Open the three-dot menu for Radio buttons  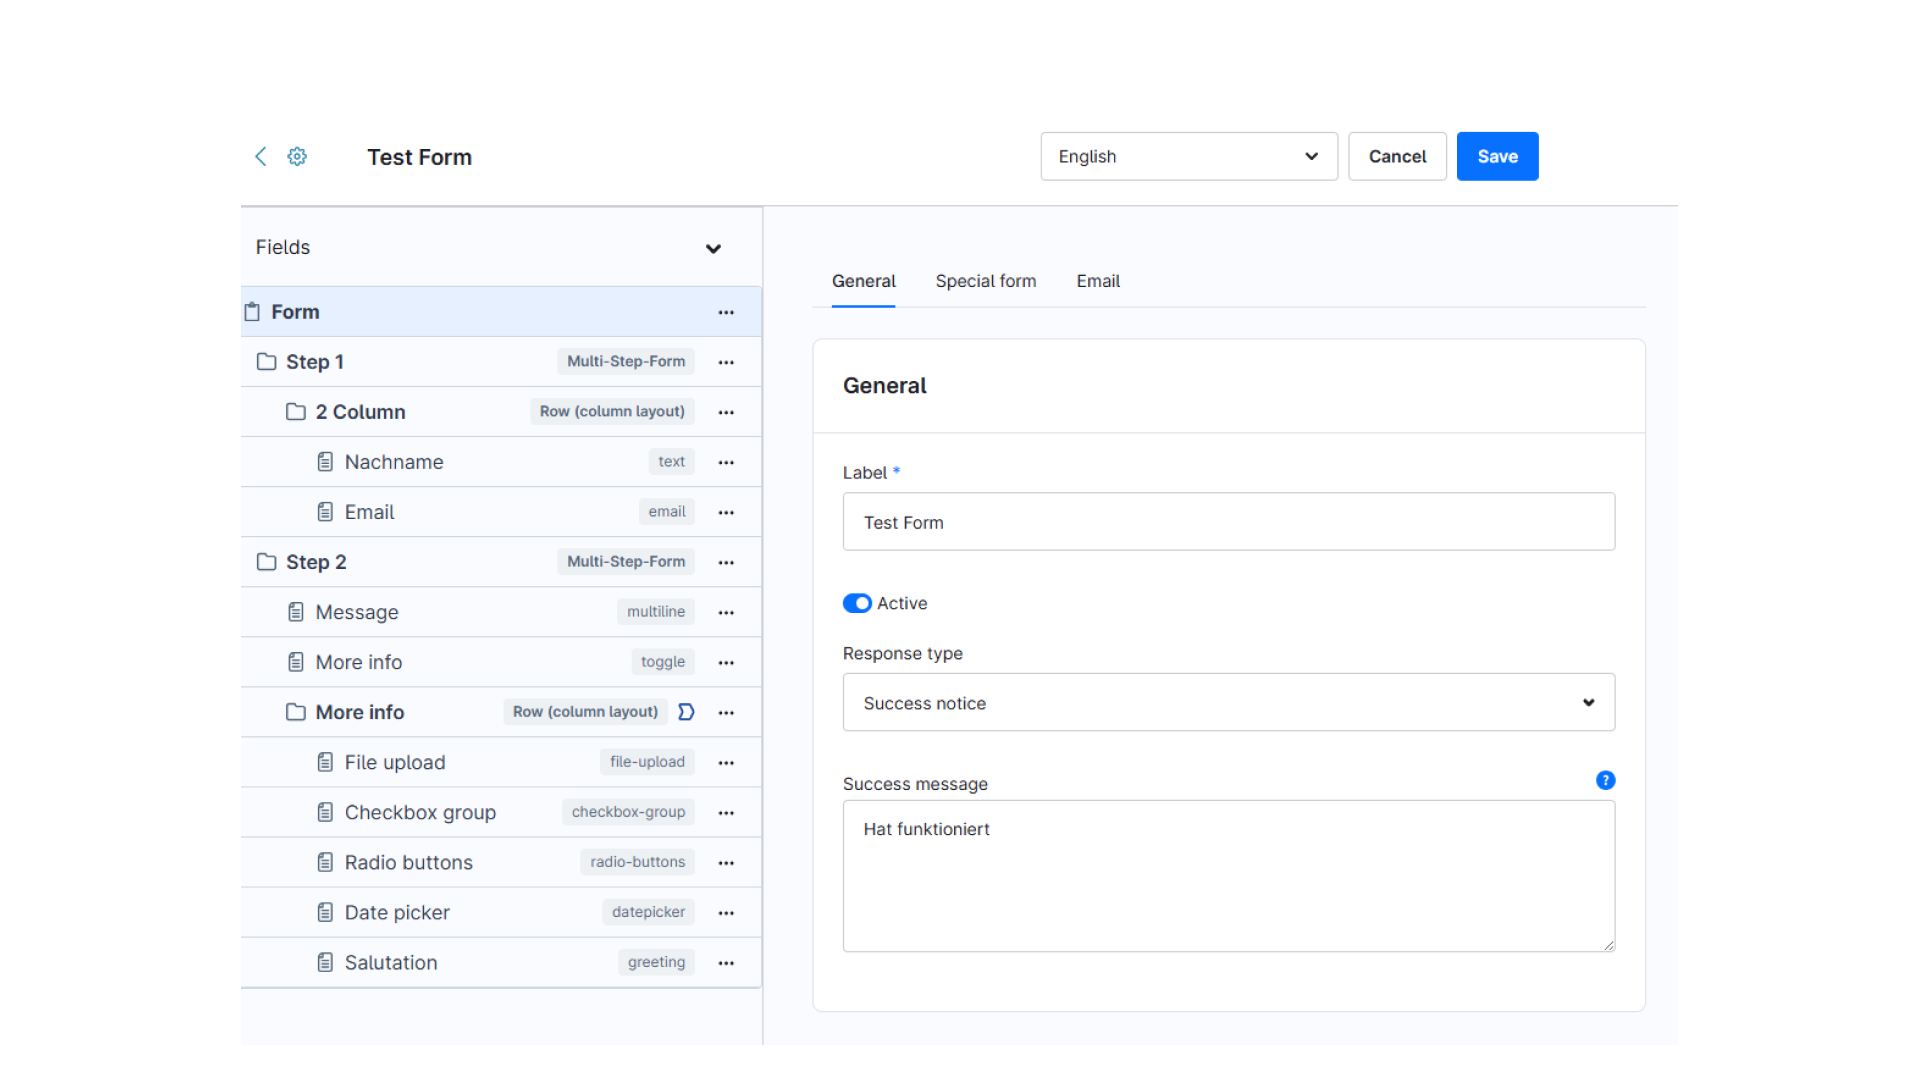[726, 863]
